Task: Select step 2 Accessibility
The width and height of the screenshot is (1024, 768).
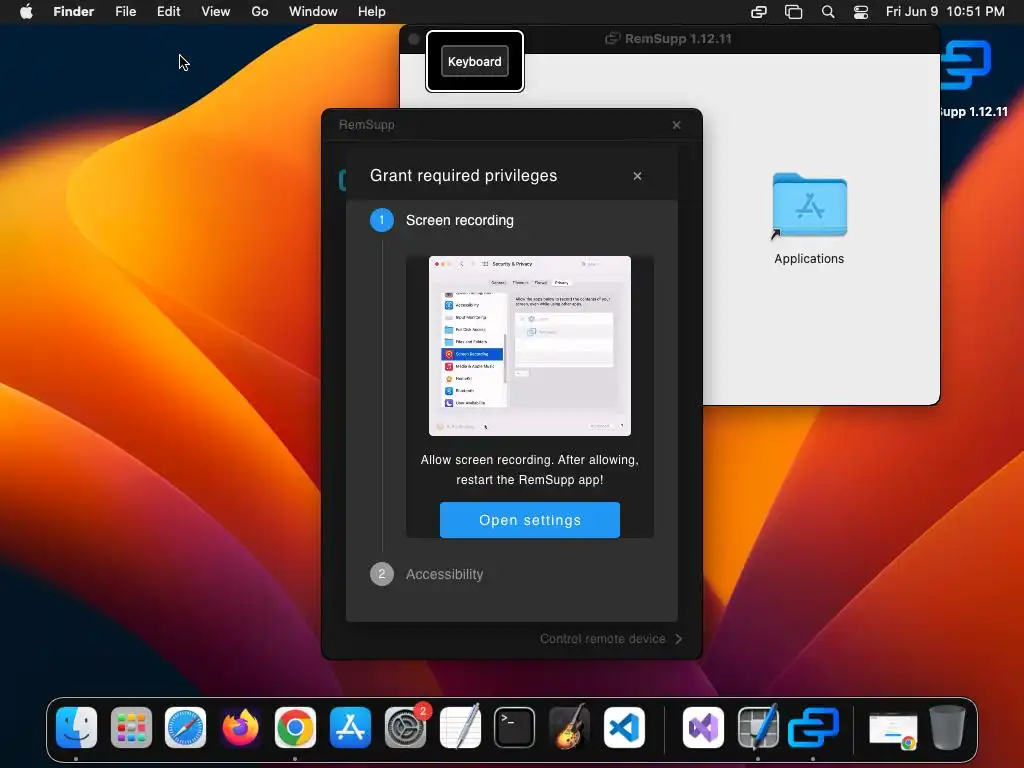Action: (x=426, y=574)
